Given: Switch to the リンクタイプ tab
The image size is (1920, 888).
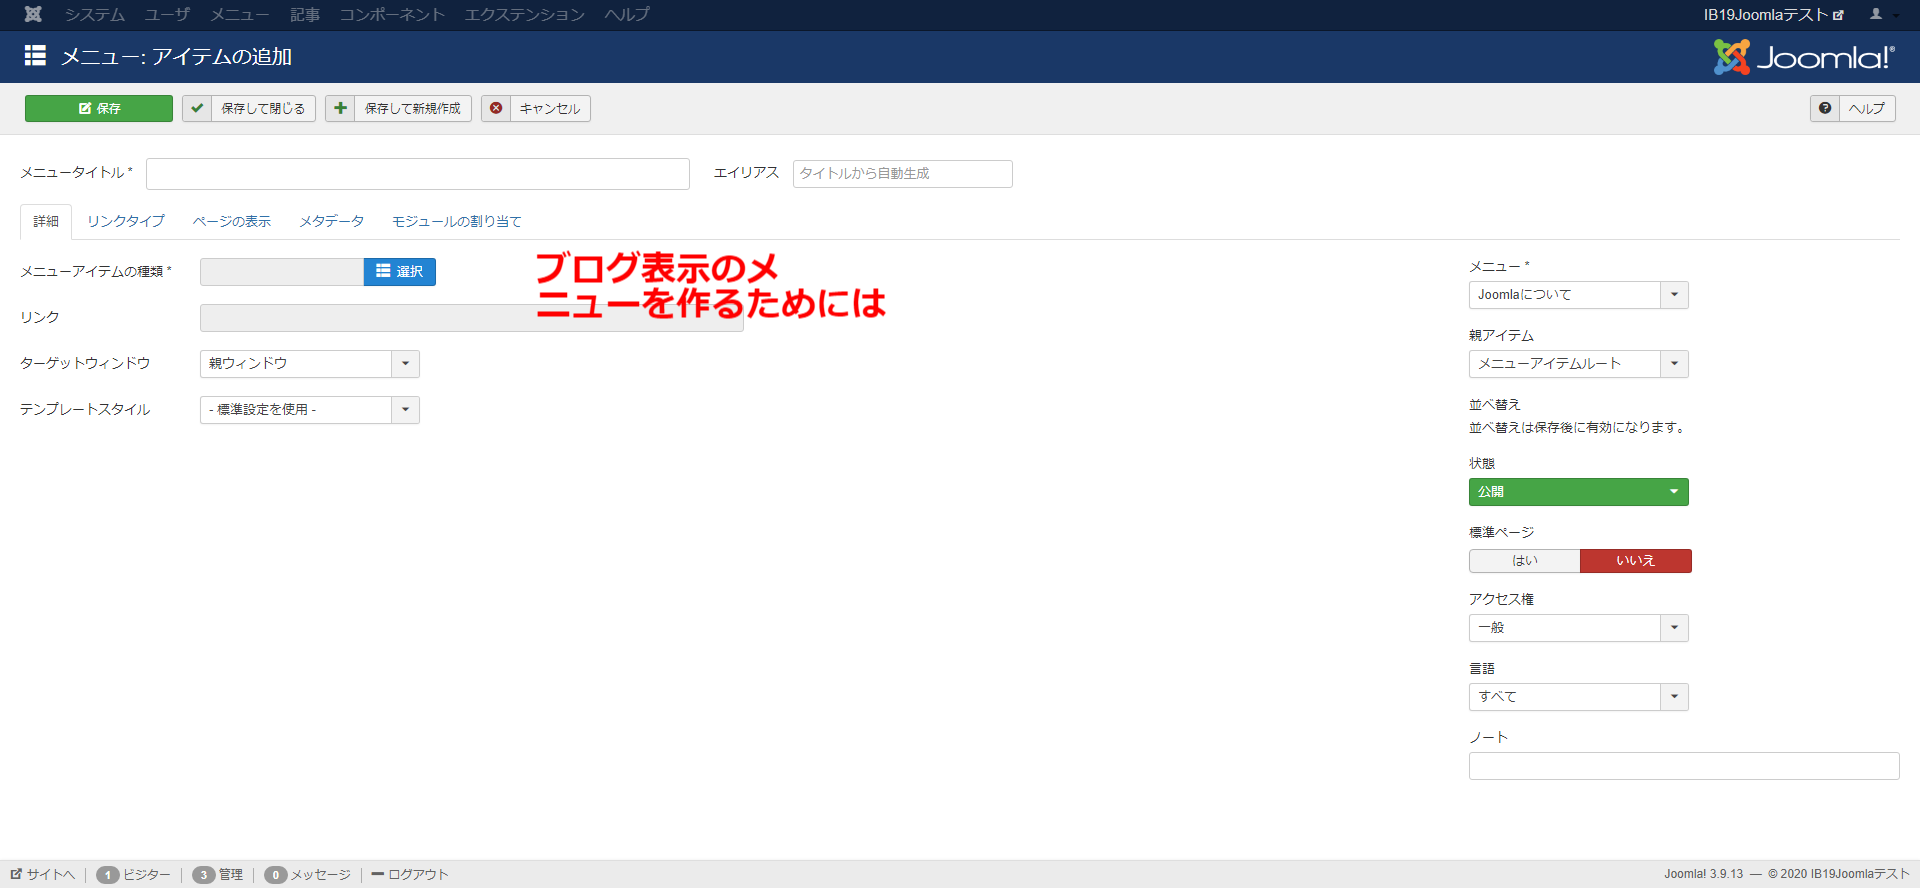Looking at the screenshot, I should 126,221.
